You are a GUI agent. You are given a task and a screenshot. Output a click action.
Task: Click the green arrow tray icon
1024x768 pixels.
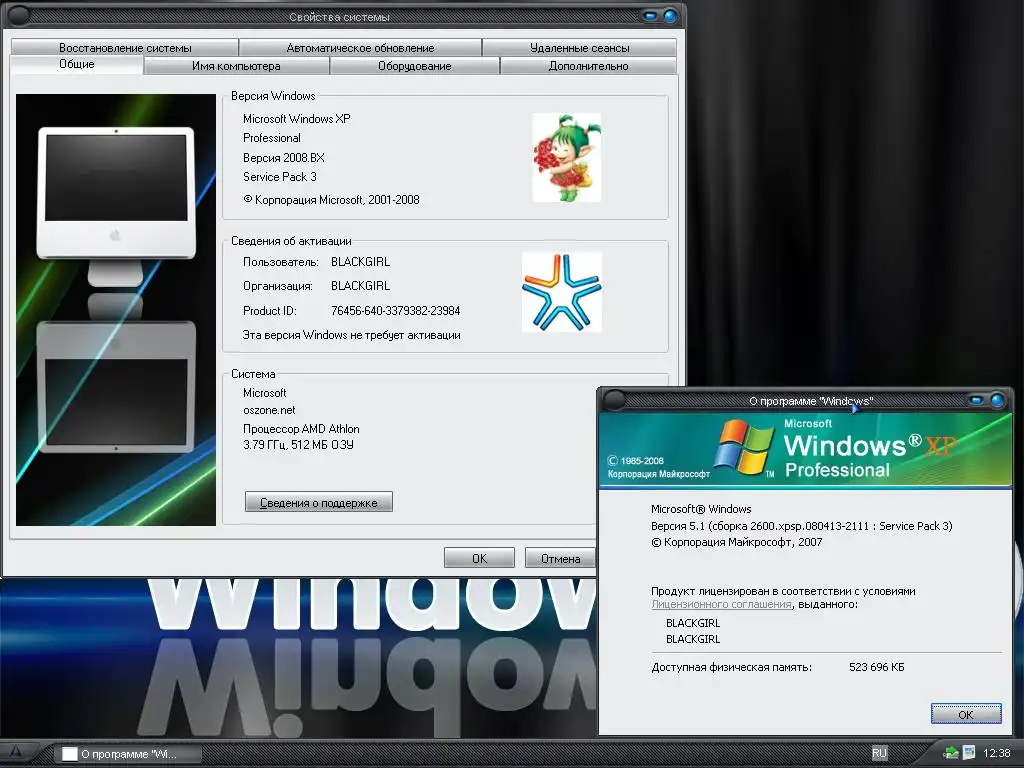[952, 754]
